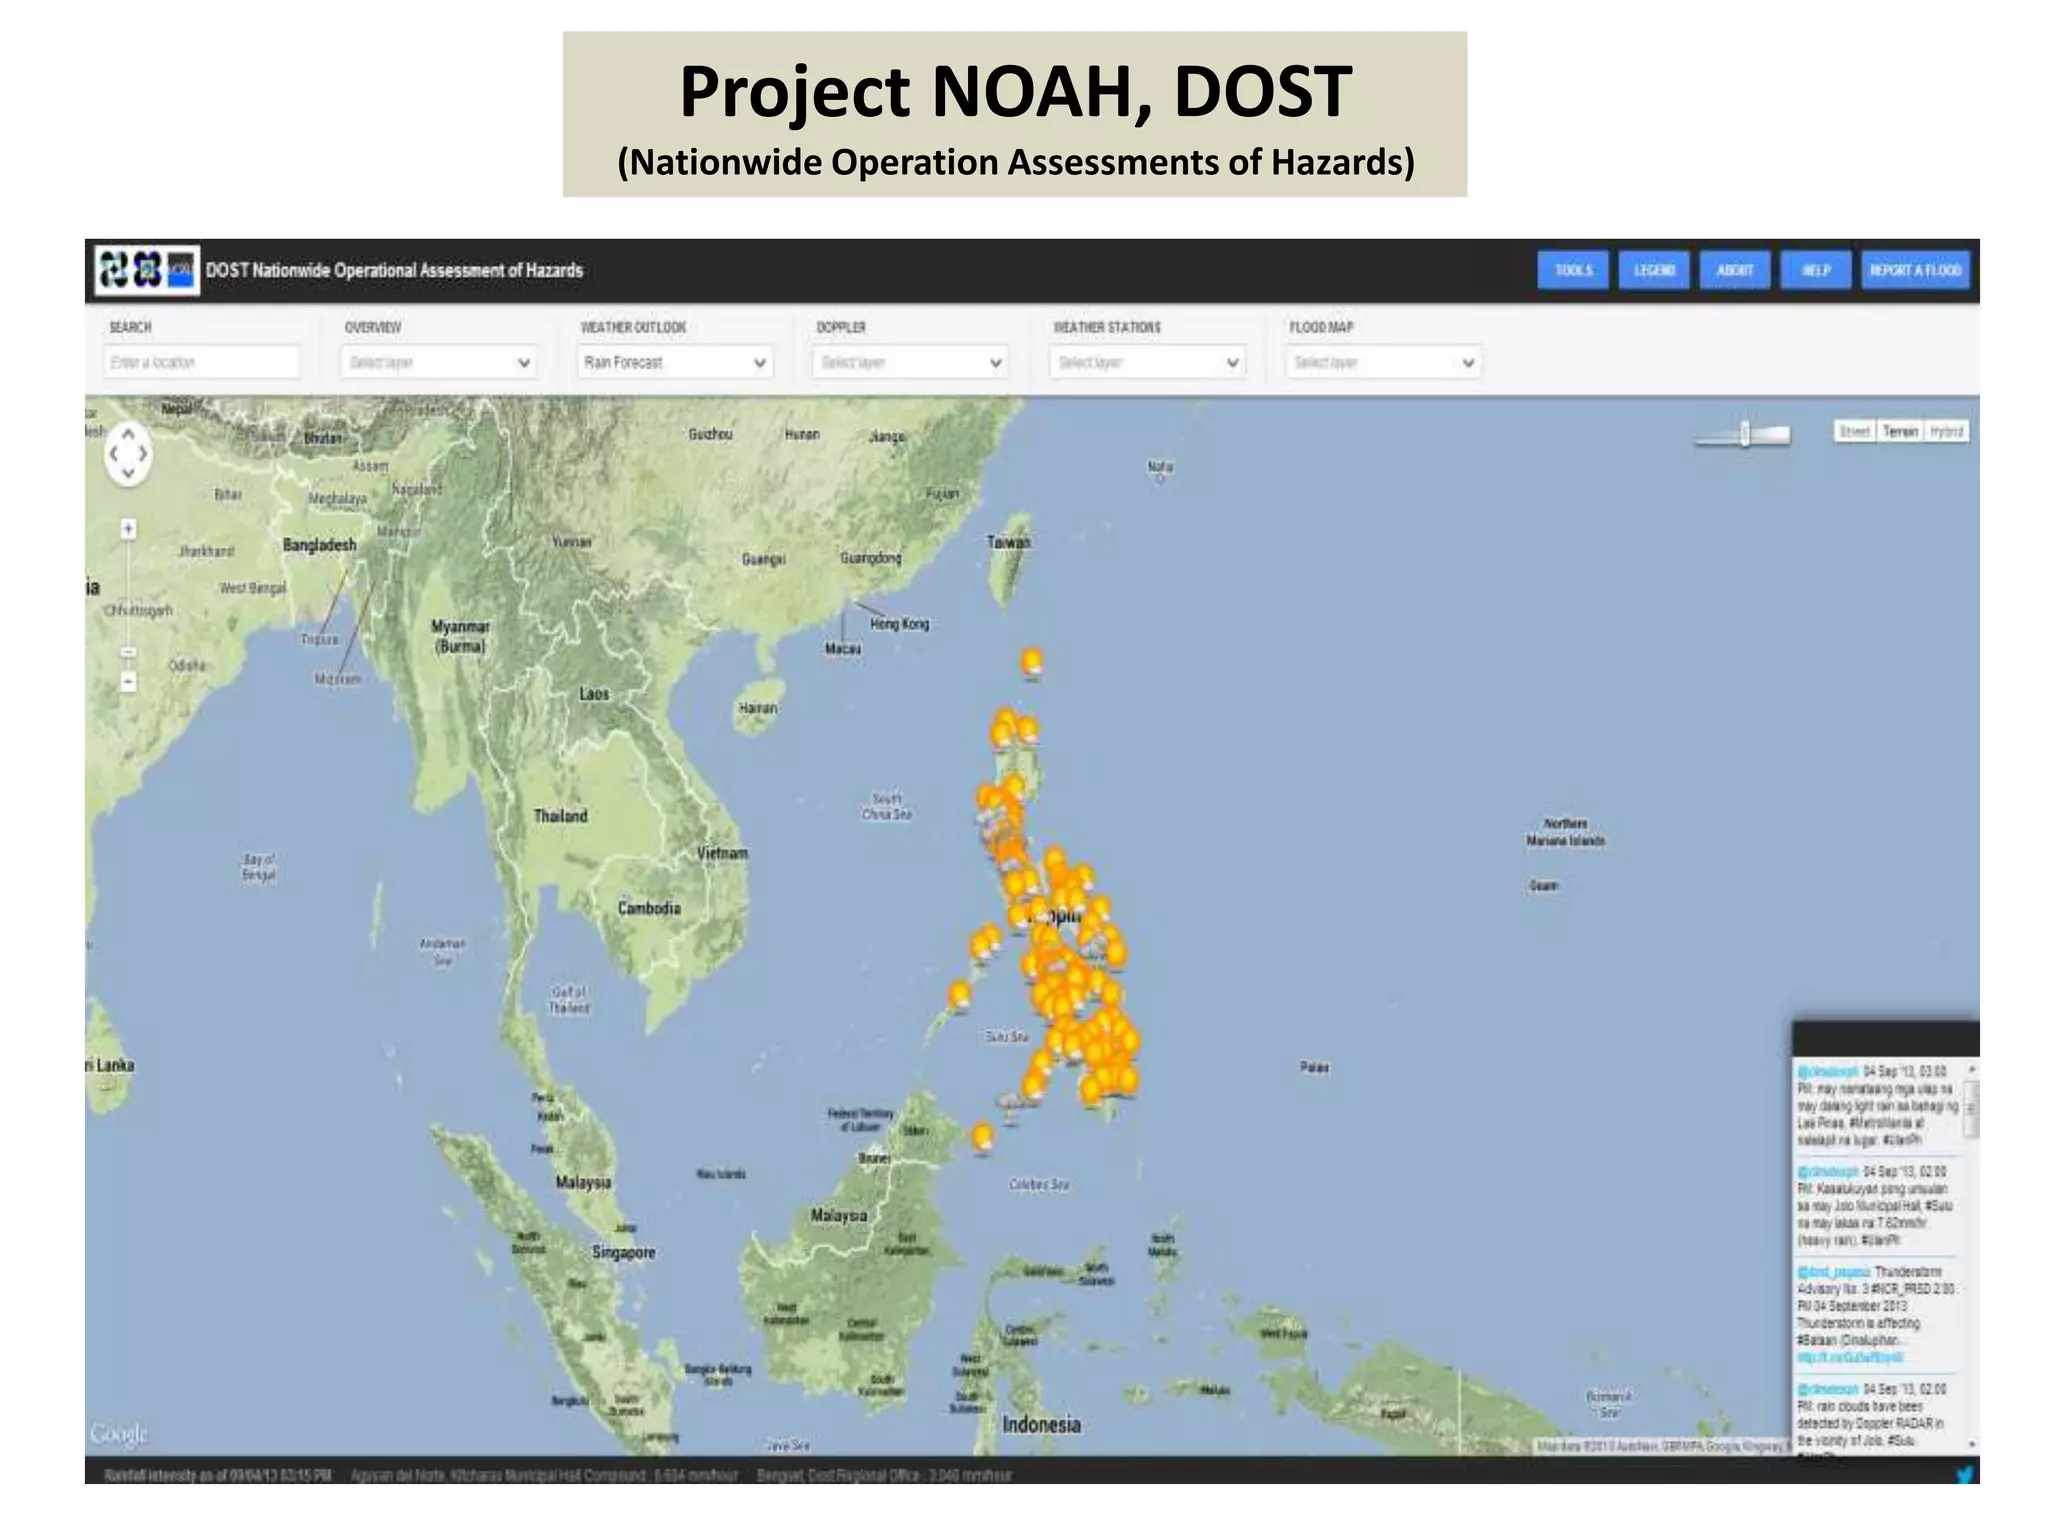Click the header title DOST Nationwide Operational Assessment
Viewport: 2048px width, 1536px height.
pos(394,270)
